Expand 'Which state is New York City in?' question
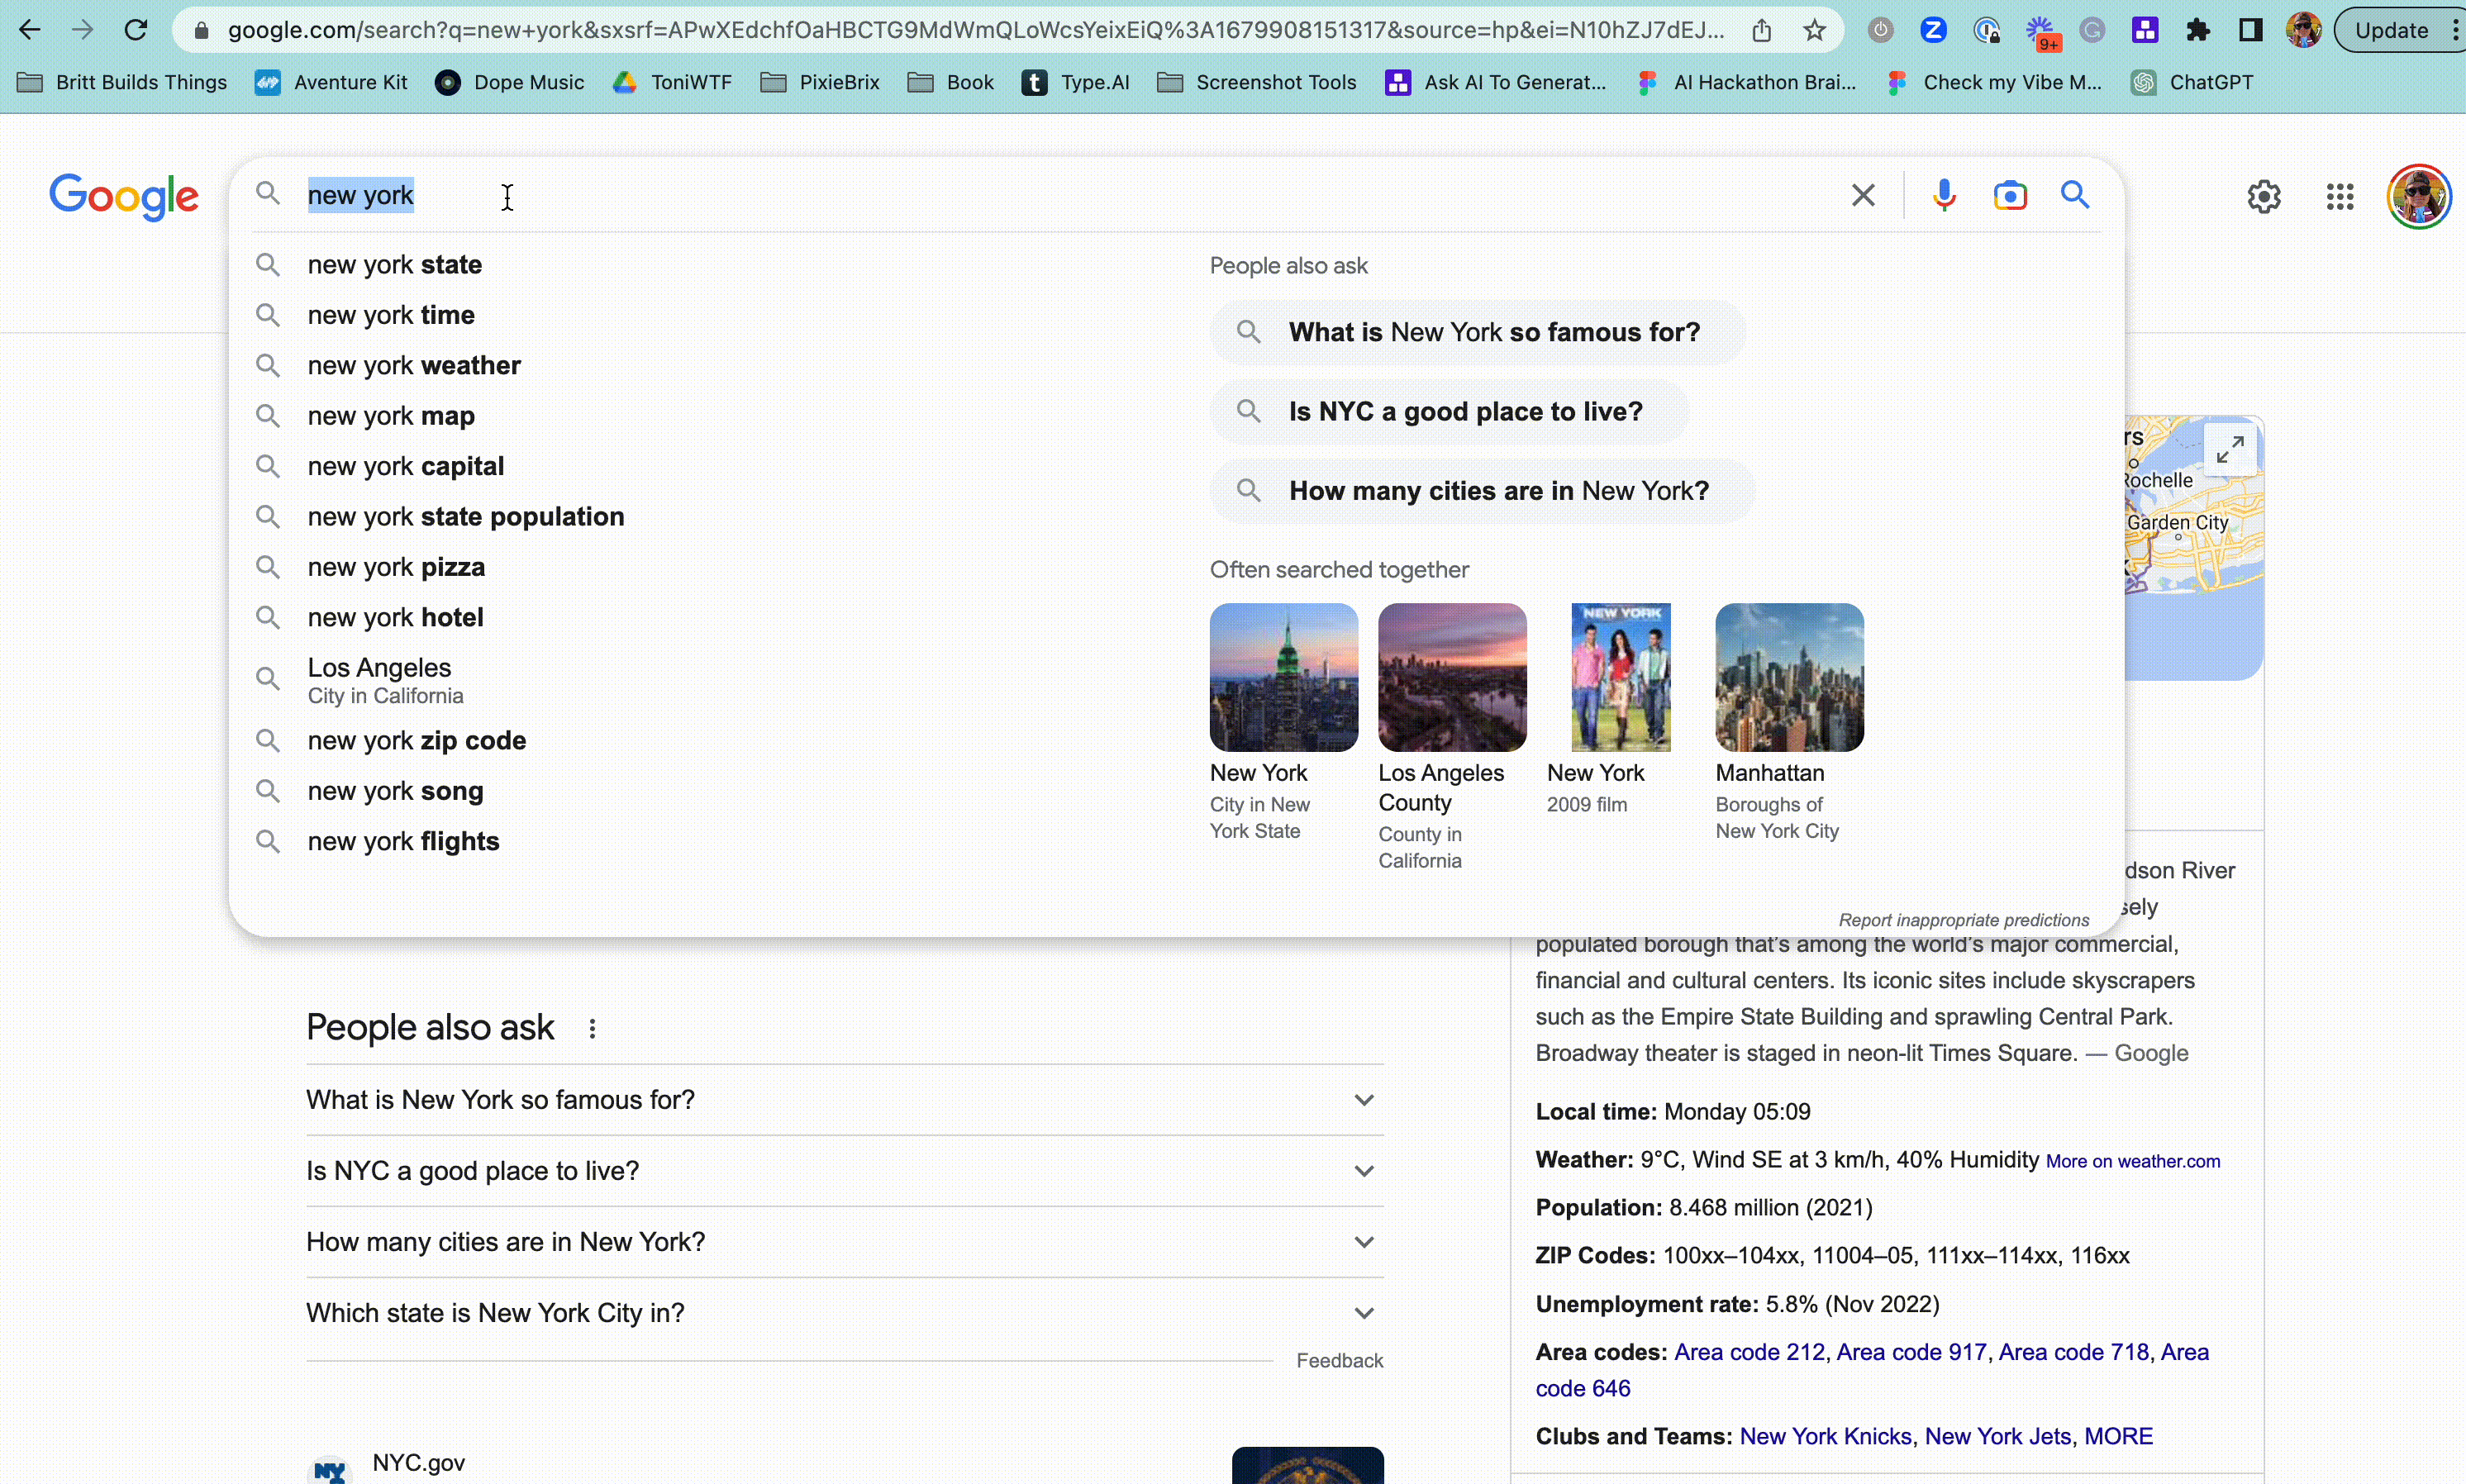Viewport: 2466px width, 1484px height. [x=845, y=1312]
